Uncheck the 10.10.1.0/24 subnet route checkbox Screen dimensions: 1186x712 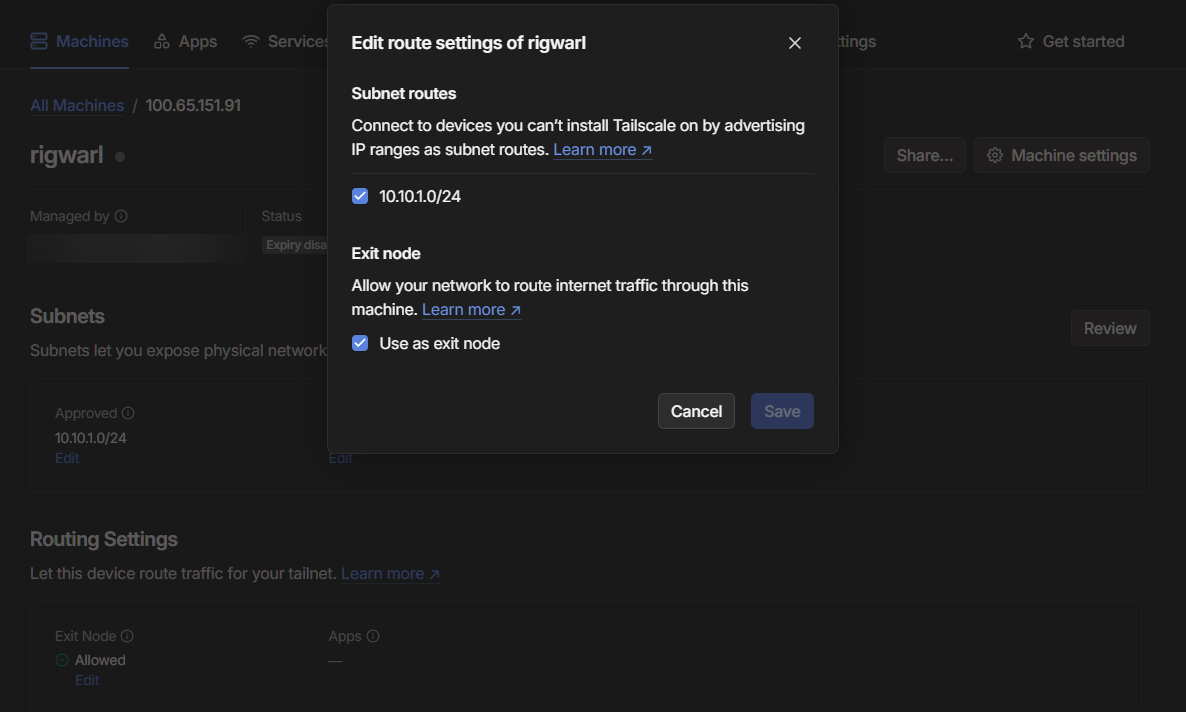(x=360, y=196)
